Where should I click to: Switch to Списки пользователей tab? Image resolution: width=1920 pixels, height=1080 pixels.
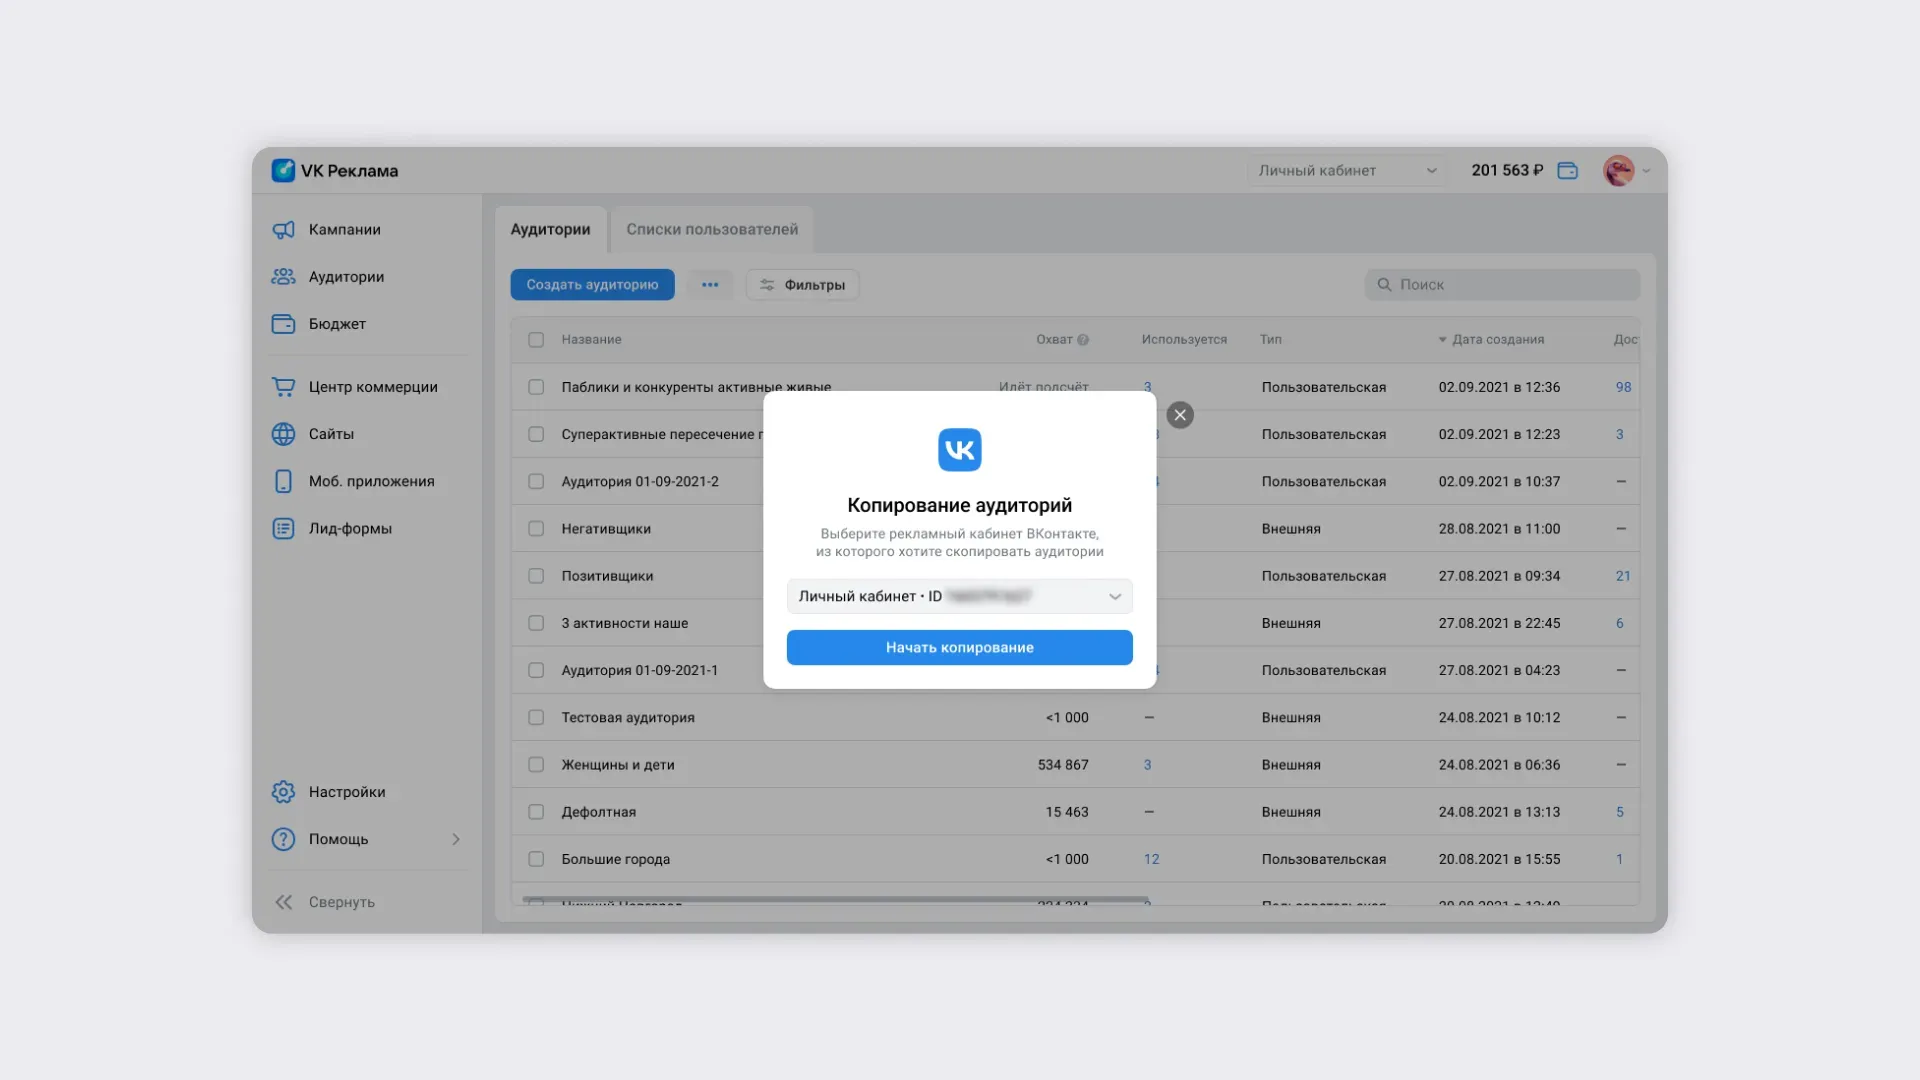(712, 230)
